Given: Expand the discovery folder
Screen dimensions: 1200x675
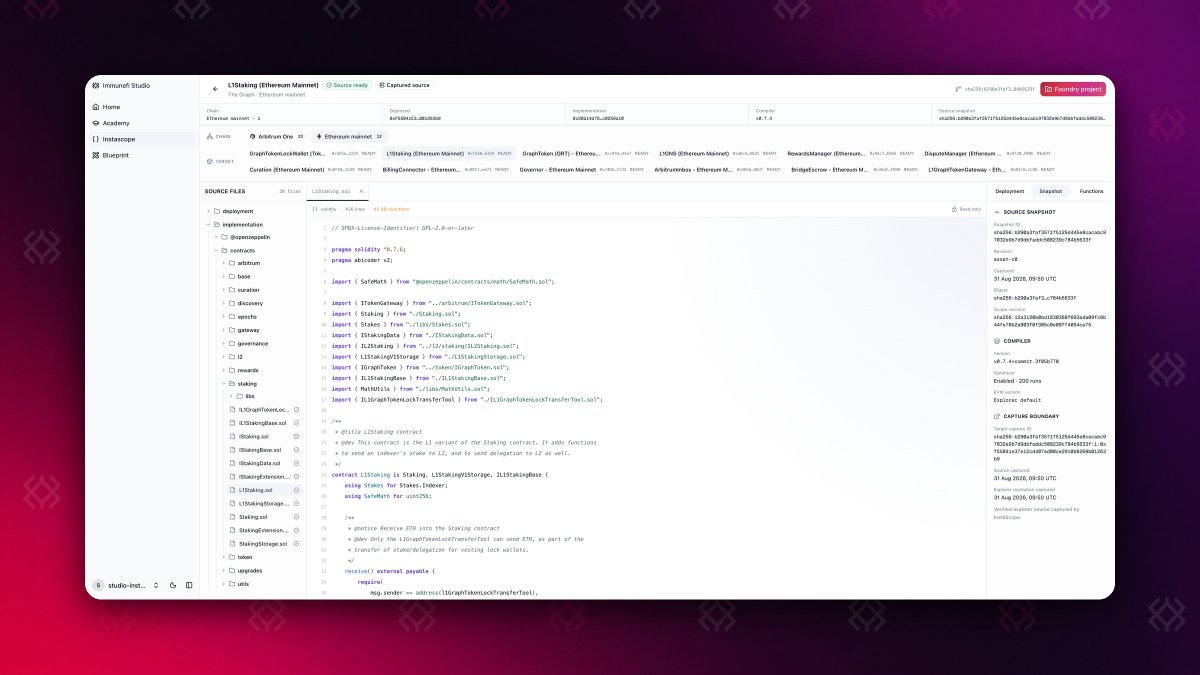Looking at the screenshot, I should pyautogui.click(x=250, y=303).
